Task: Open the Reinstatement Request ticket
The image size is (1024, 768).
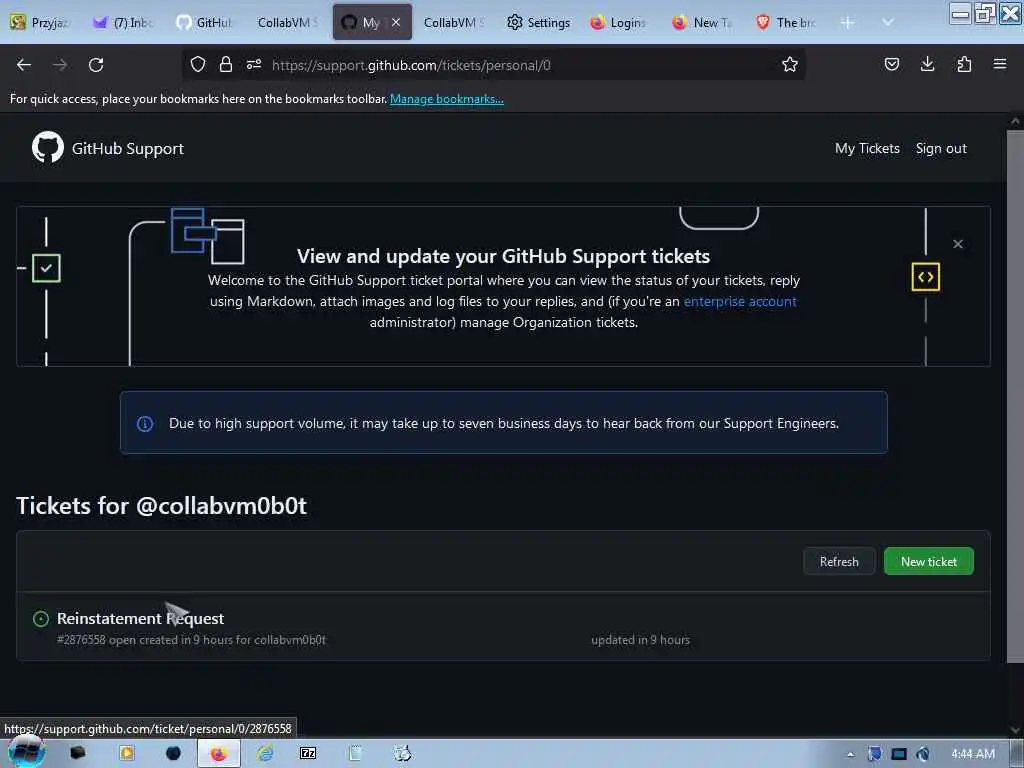Action: [140, 618]
